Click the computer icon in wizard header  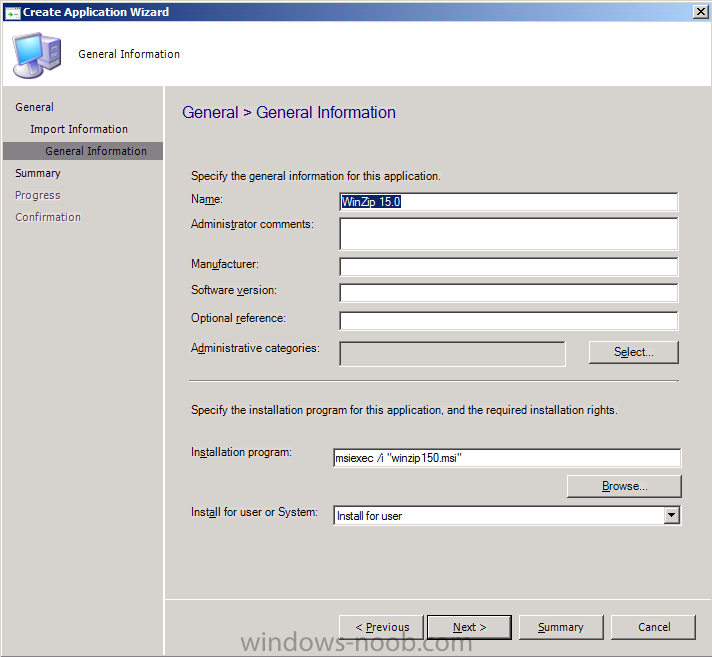[x=37, y=55]
